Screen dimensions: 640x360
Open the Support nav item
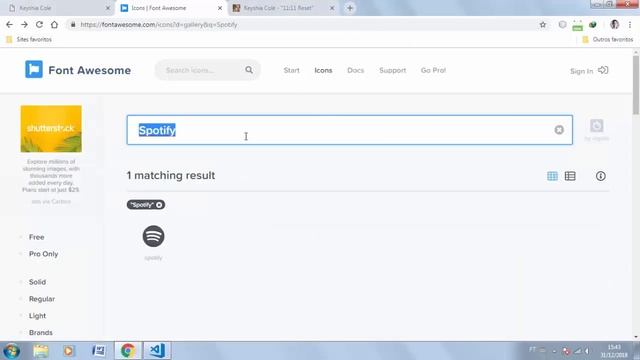pos(393,70)
